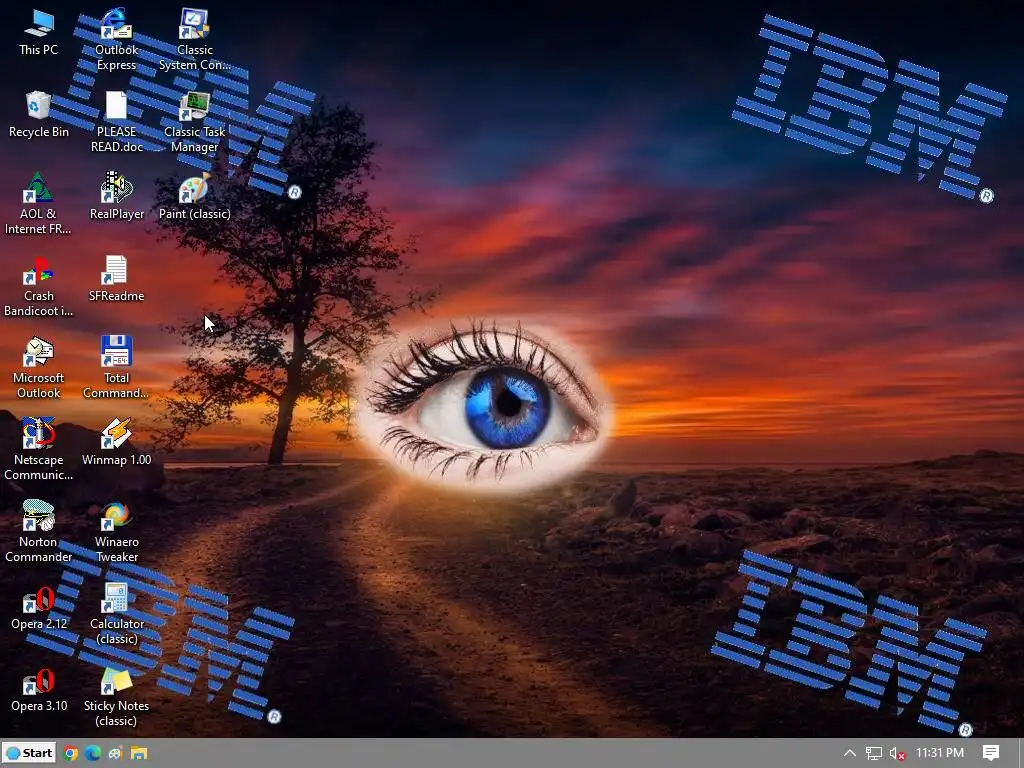This screenshot has width=1024, height=768.
Task: Select the Netscape Communicator shortcut
Action: click(x=39, y=449)
